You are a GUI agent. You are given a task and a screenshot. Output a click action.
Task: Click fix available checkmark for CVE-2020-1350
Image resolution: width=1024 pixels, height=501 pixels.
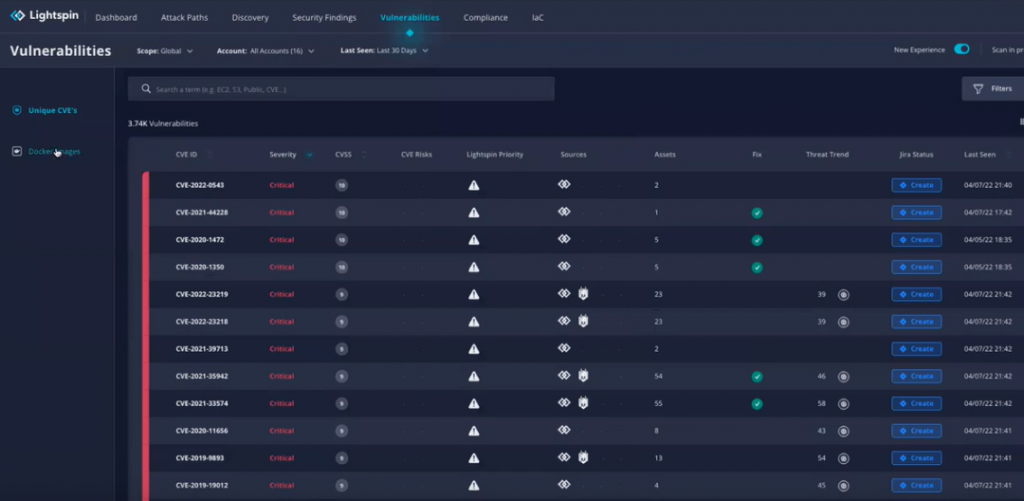pyautogui.click(x=757, y=268)
